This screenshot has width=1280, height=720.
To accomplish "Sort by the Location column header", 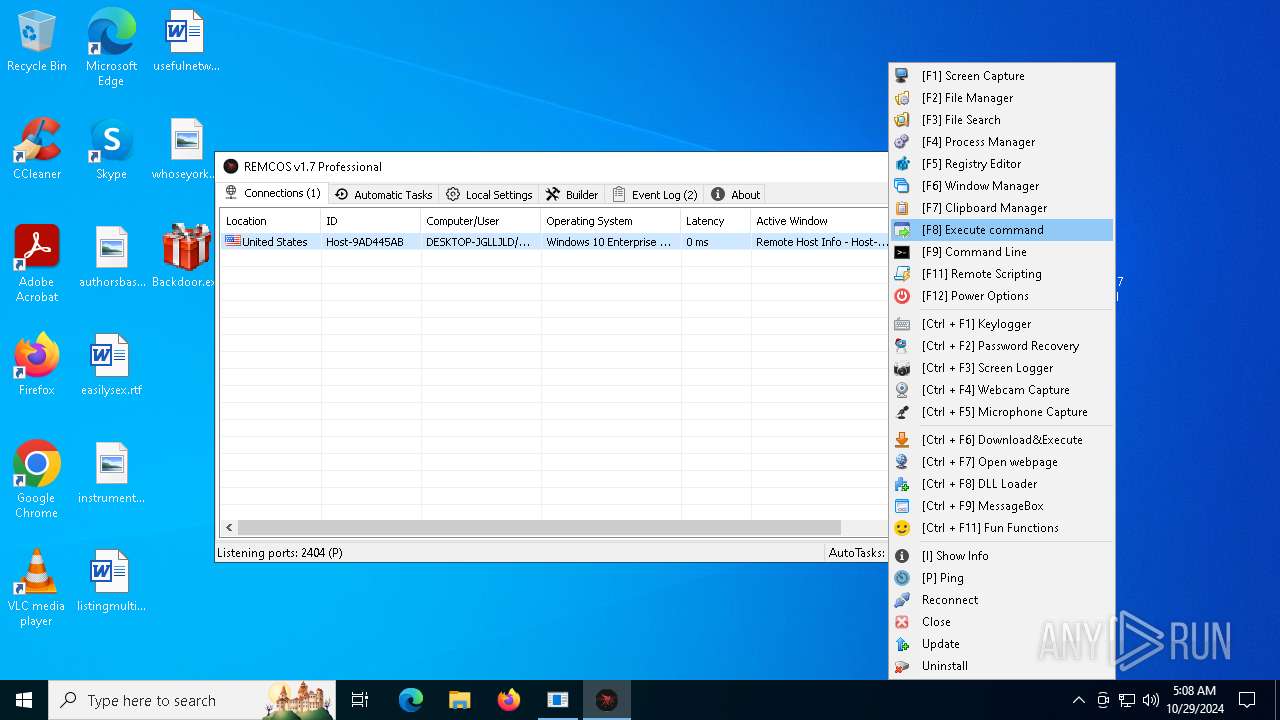I will click(x=270, y=221).
